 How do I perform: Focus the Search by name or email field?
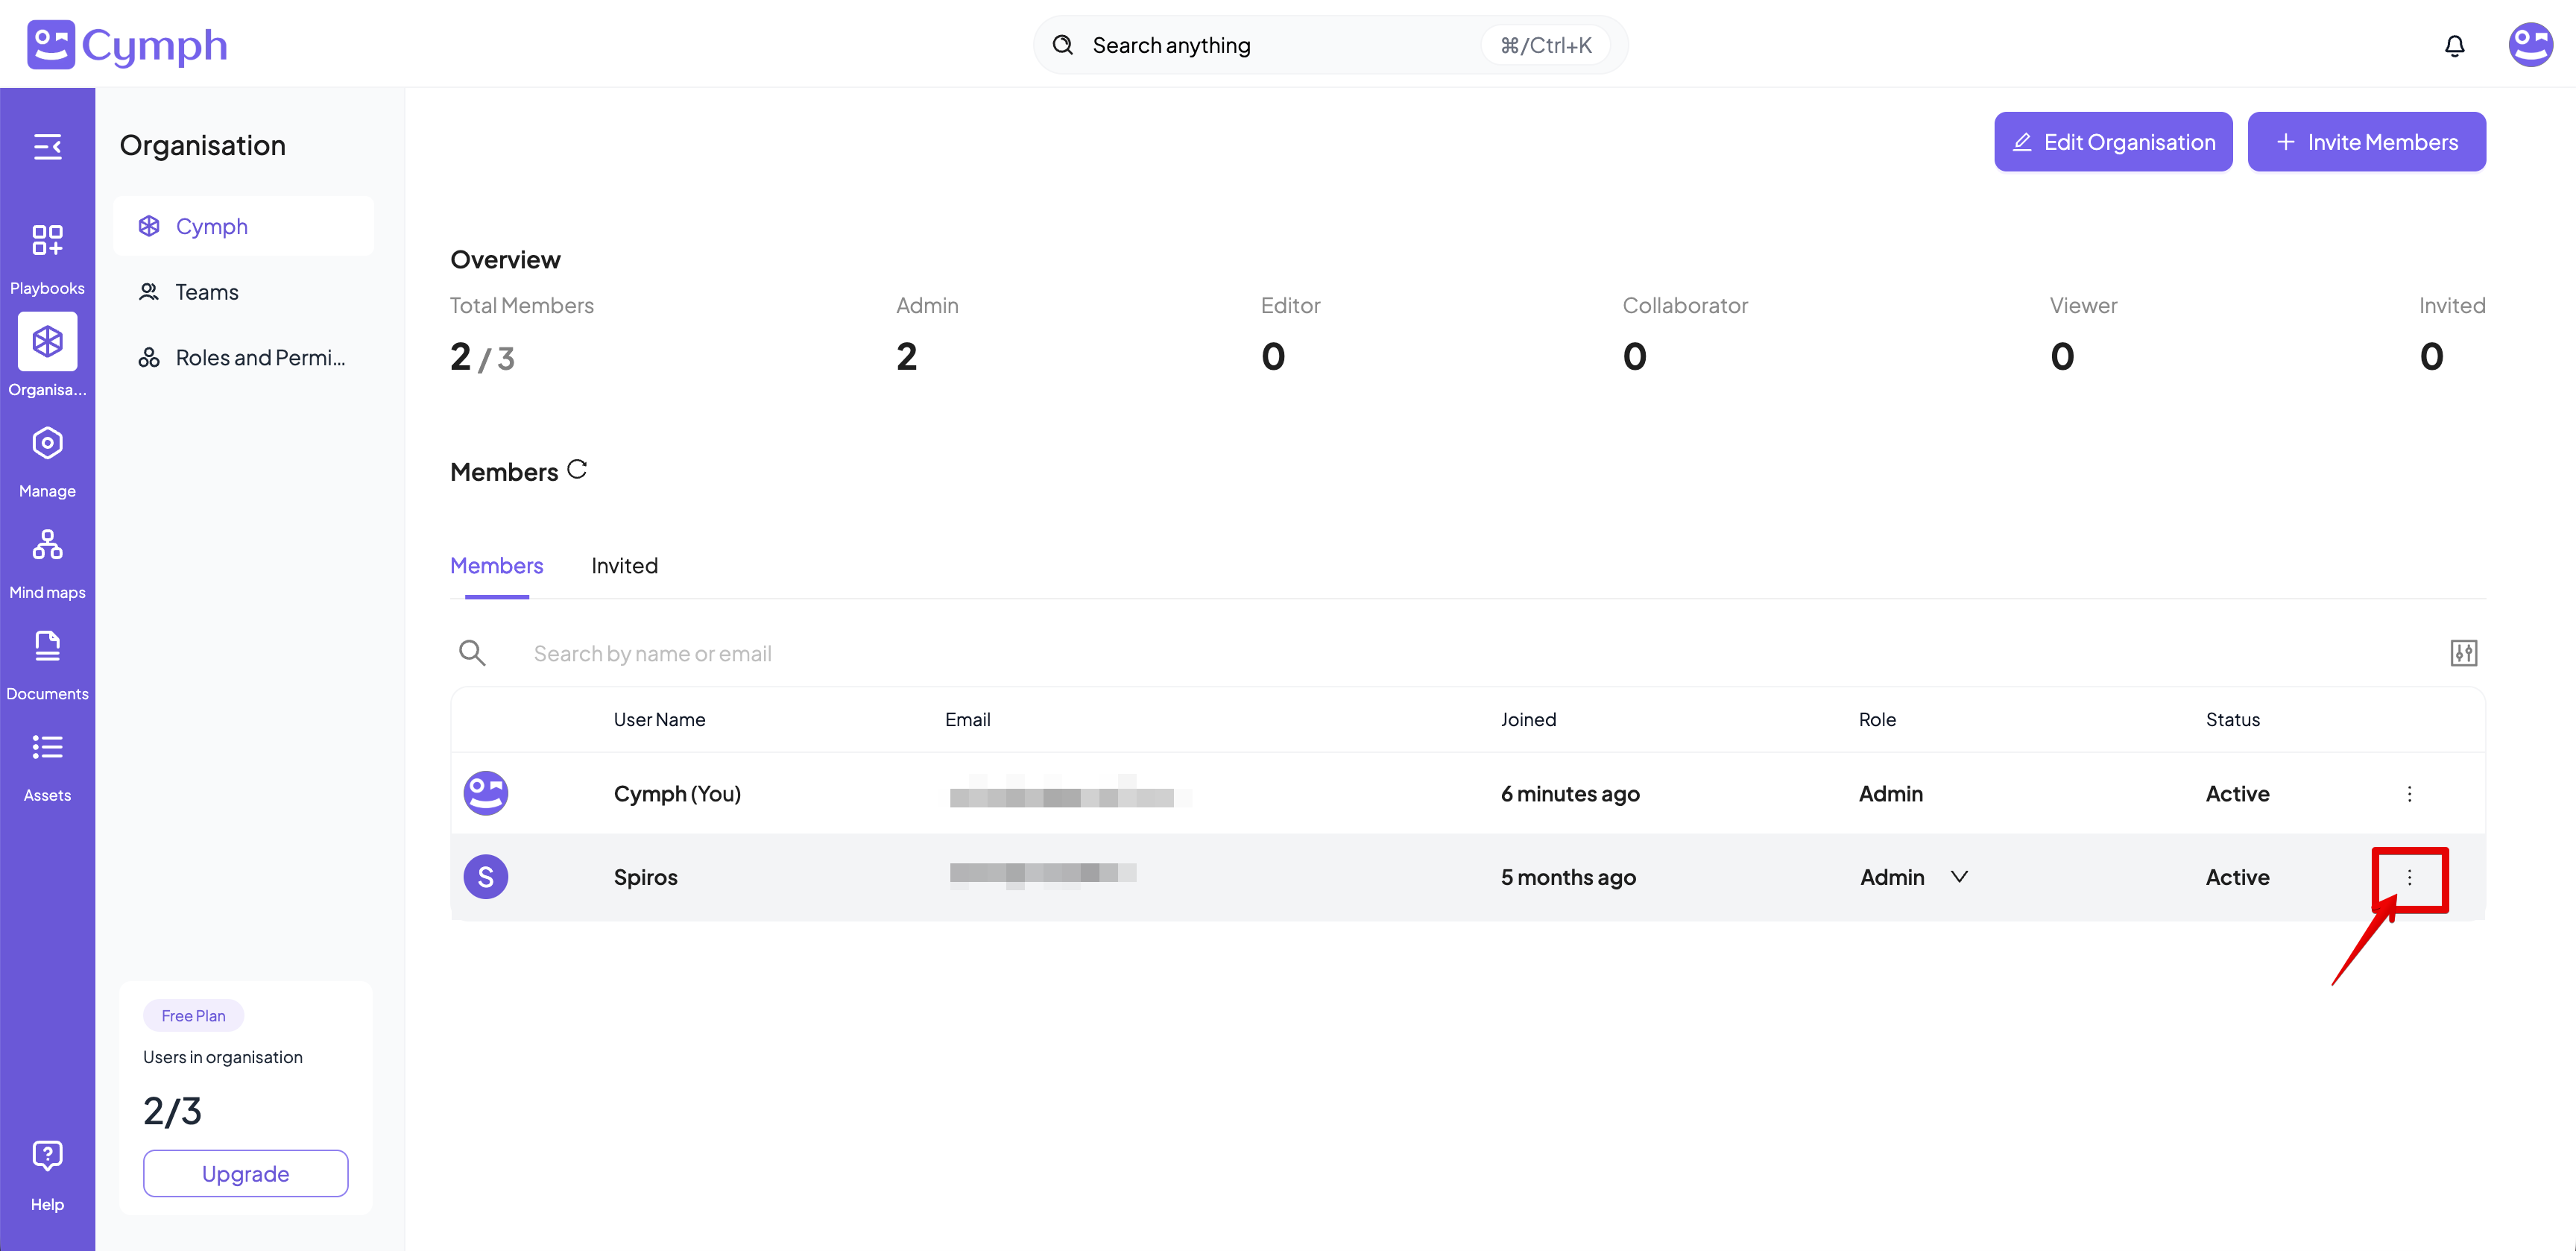652,654
